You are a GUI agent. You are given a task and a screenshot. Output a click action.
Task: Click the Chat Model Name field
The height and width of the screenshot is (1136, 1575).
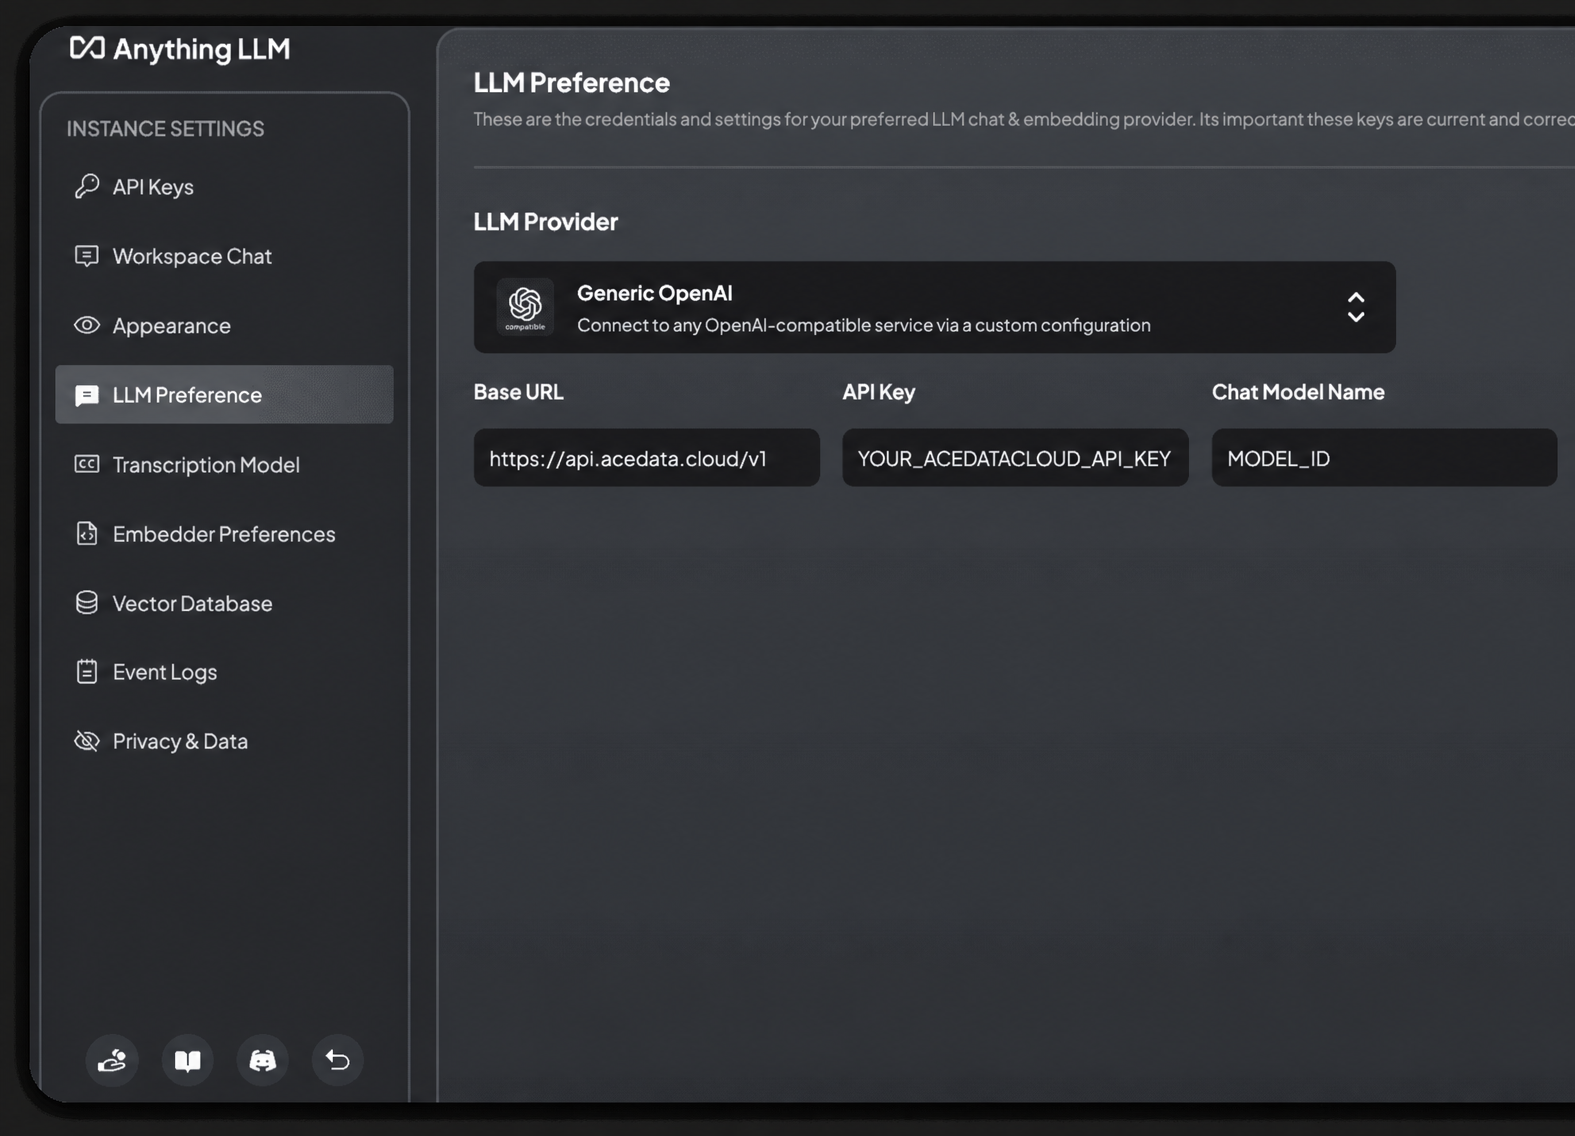[1384, 458]
